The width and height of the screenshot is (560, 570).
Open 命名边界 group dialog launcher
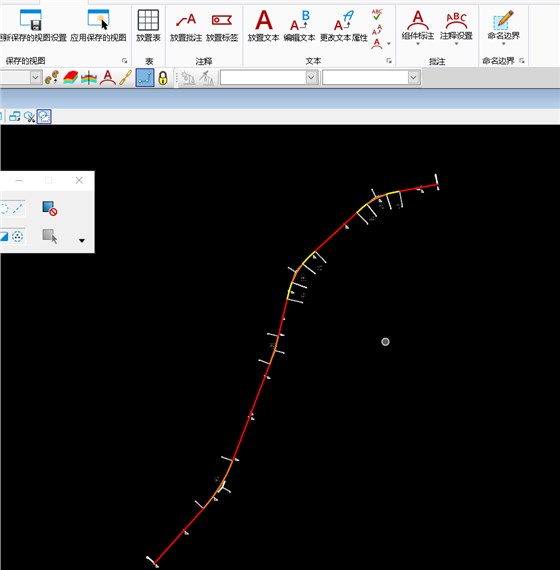click(522, 61)
